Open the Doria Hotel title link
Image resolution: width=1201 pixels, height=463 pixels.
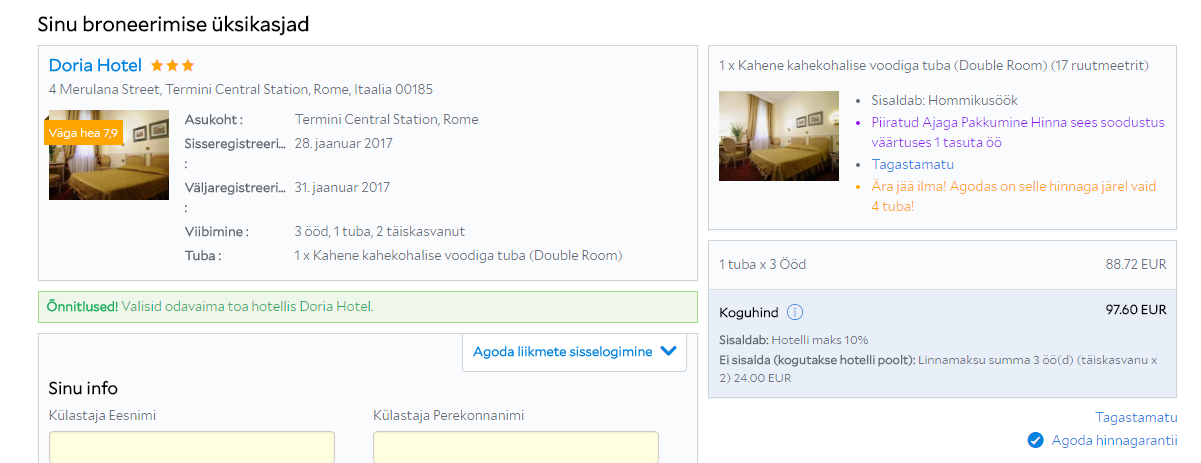(95, 65)
